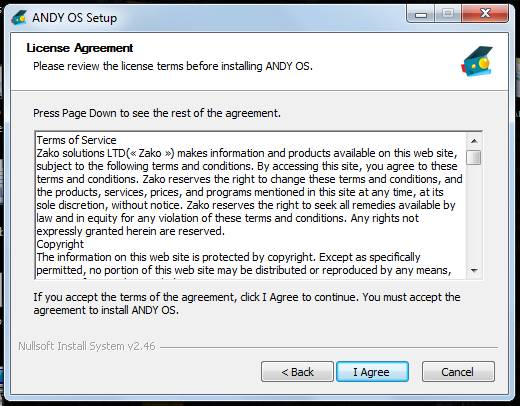Close the ANDY OS Setup window
This screenshot has height=406, width=520.
485,14
